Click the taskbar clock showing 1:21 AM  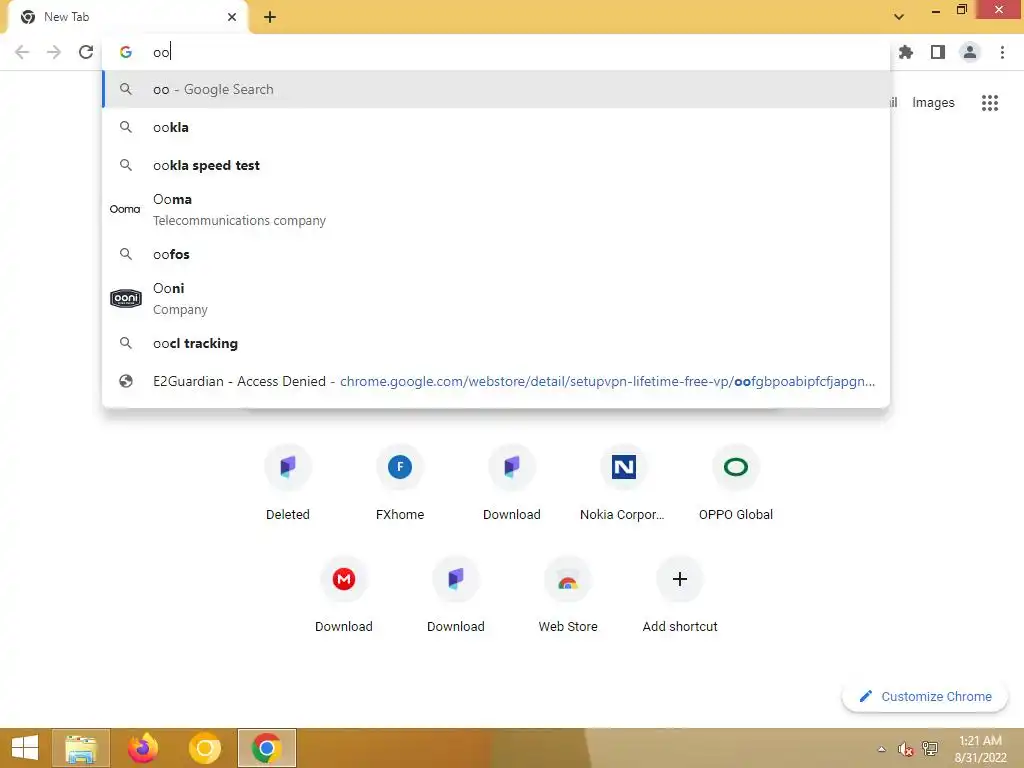[x=980, y=749]
